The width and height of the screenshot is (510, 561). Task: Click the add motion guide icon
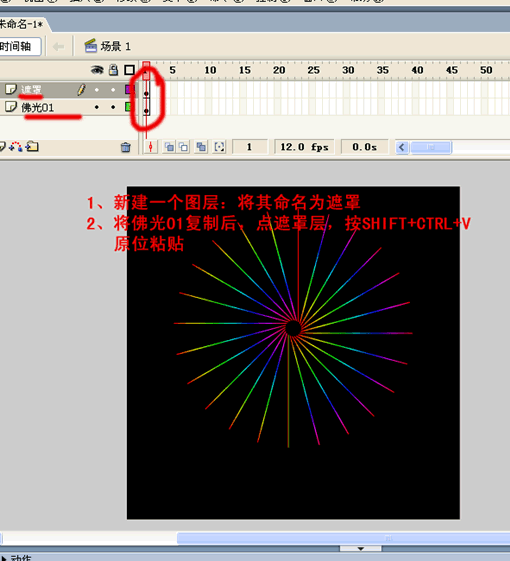[16, 146]
